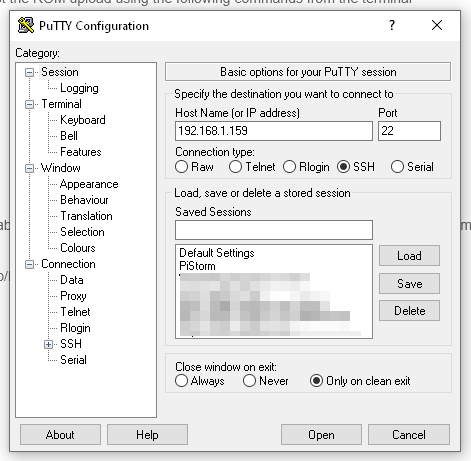Screen dimensions: 471x461
Task: Click the Help button
Action: [x=147, y=435]
